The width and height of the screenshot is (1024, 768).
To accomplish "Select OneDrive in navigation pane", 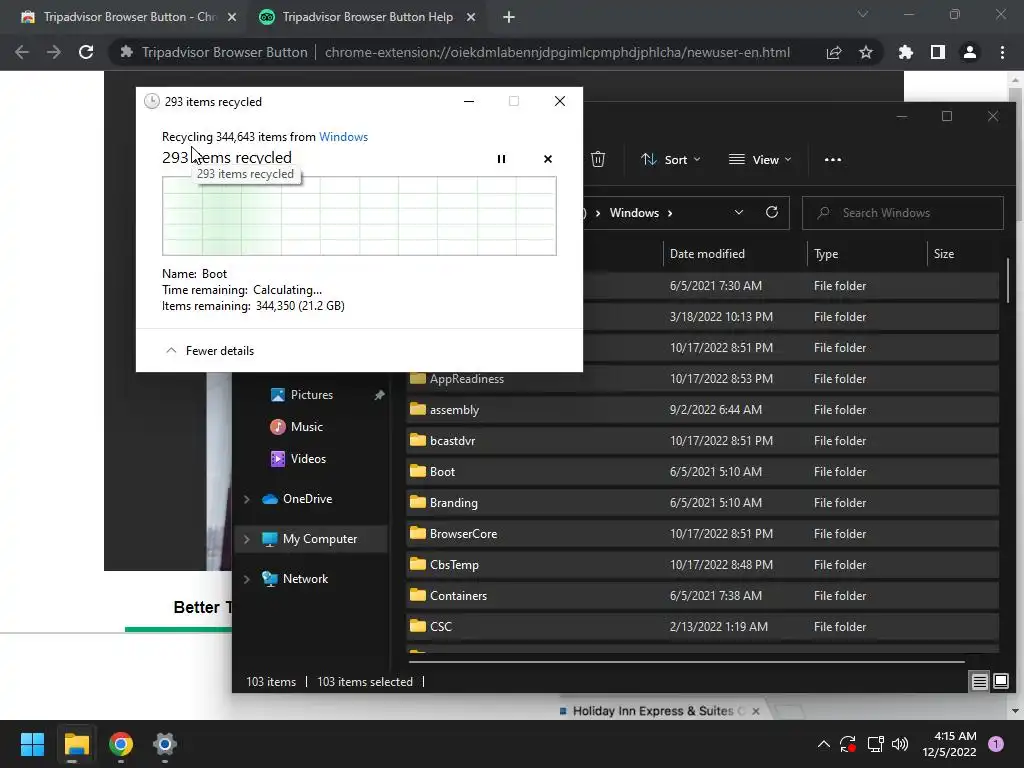I will pyautogui.click(x=307, y=499).
